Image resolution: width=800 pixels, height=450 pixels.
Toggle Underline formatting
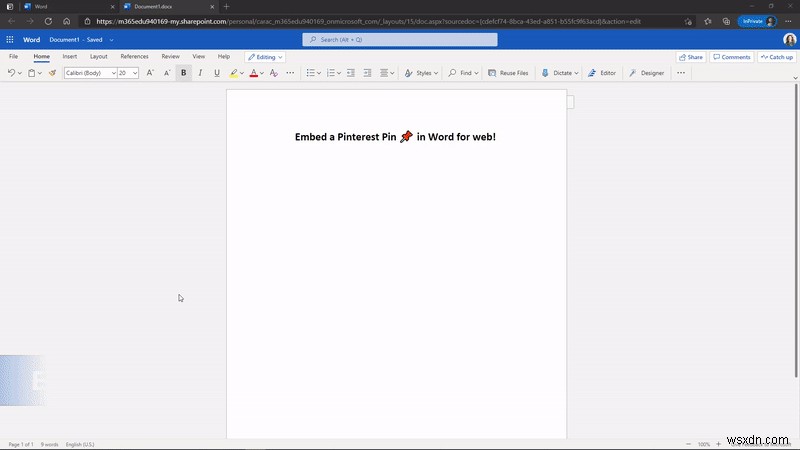[217, 73]
